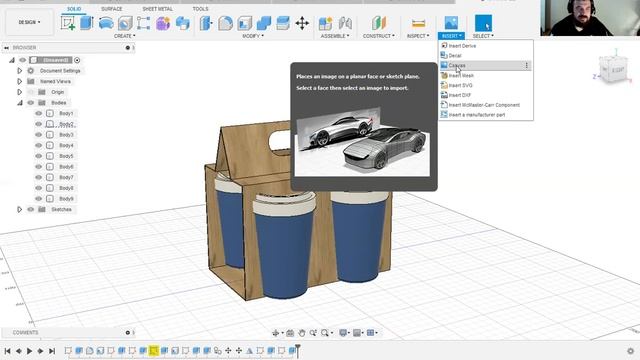Toggle visibility of the Sketches folder
Screen dimensions: 640x360
click(x=31, y=209)
